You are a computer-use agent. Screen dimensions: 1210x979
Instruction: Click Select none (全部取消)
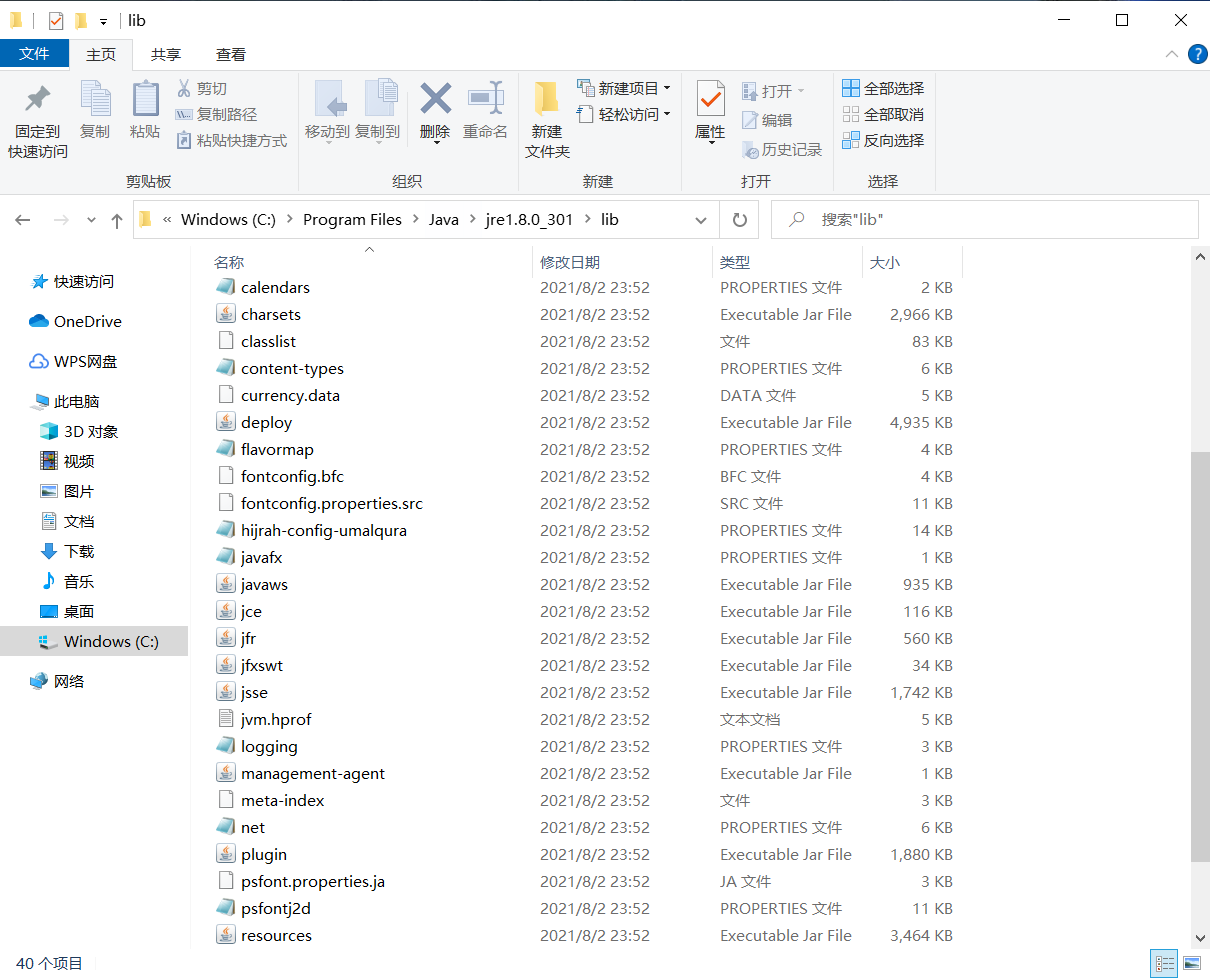click(883, 114)
